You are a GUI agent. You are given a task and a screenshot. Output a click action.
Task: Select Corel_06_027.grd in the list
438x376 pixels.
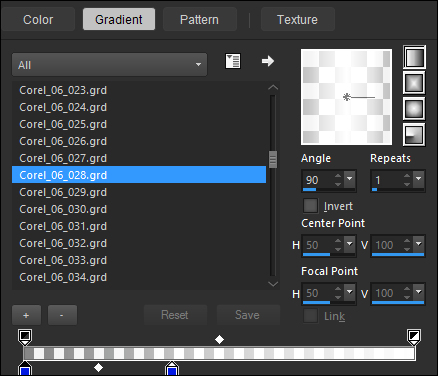[x=139, y=158]
